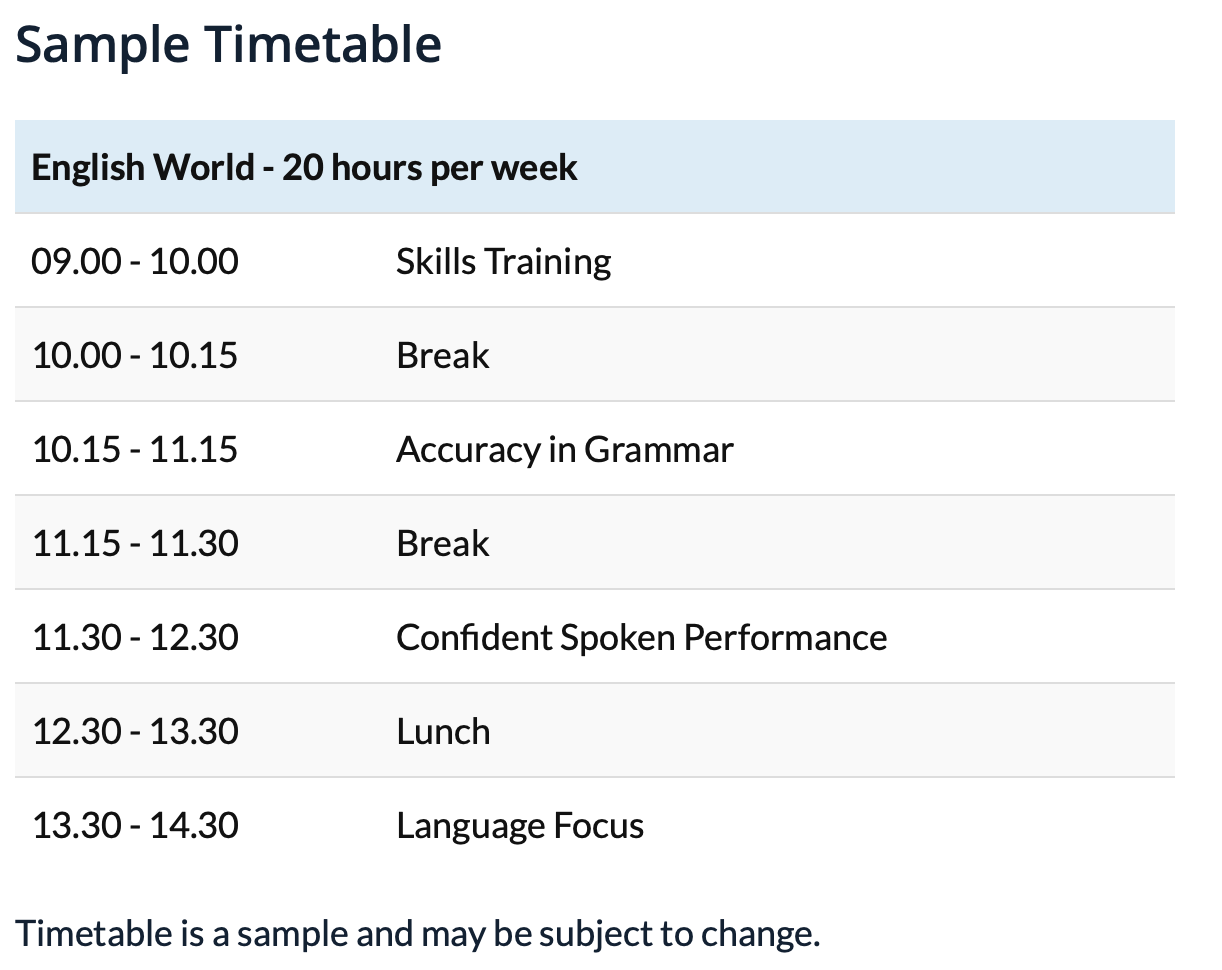Click the 12.30 - 13.30 time cell
The height and width of the screenshot is (970, 1222).
tap(135, 732)
